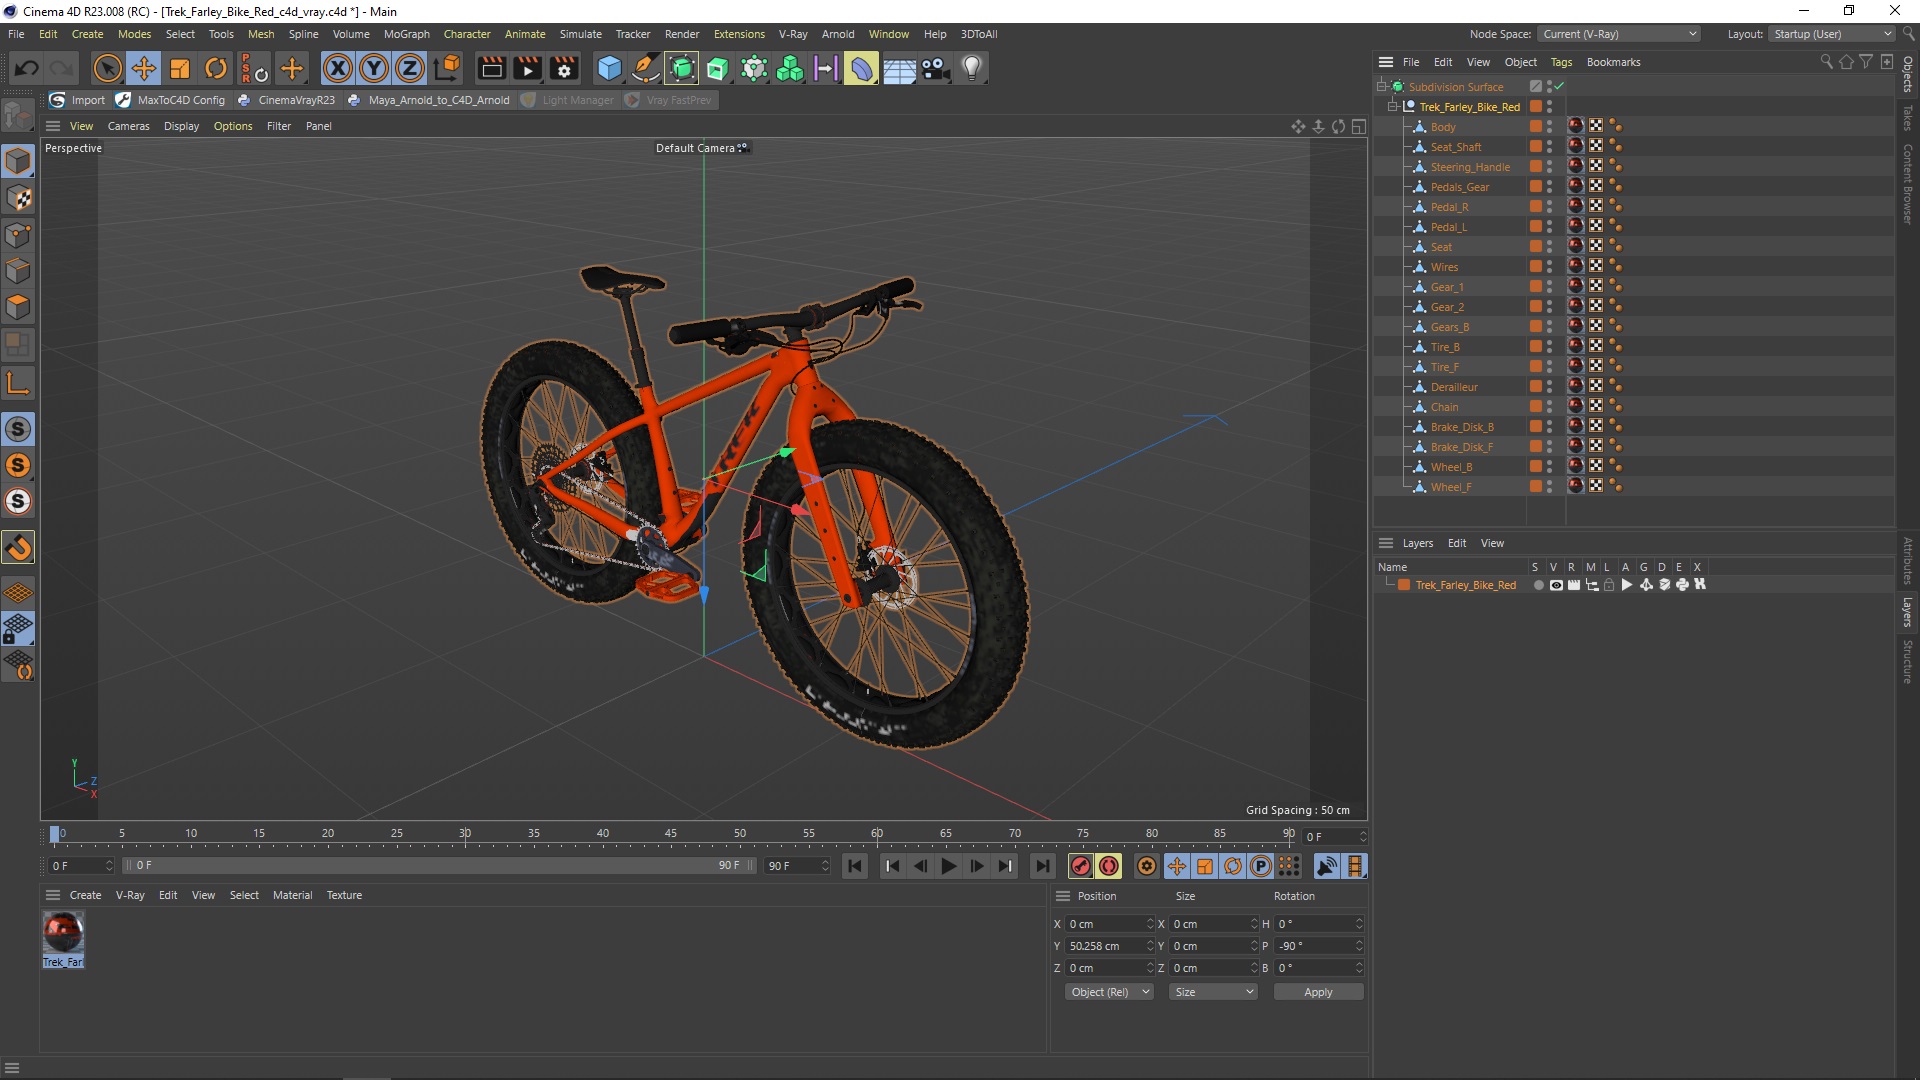Image resolution: width=1920 pixels, height=1080 pixels.
Task: Toggle Subdivision Surface enable checkmark
Action: [1559, 87]
